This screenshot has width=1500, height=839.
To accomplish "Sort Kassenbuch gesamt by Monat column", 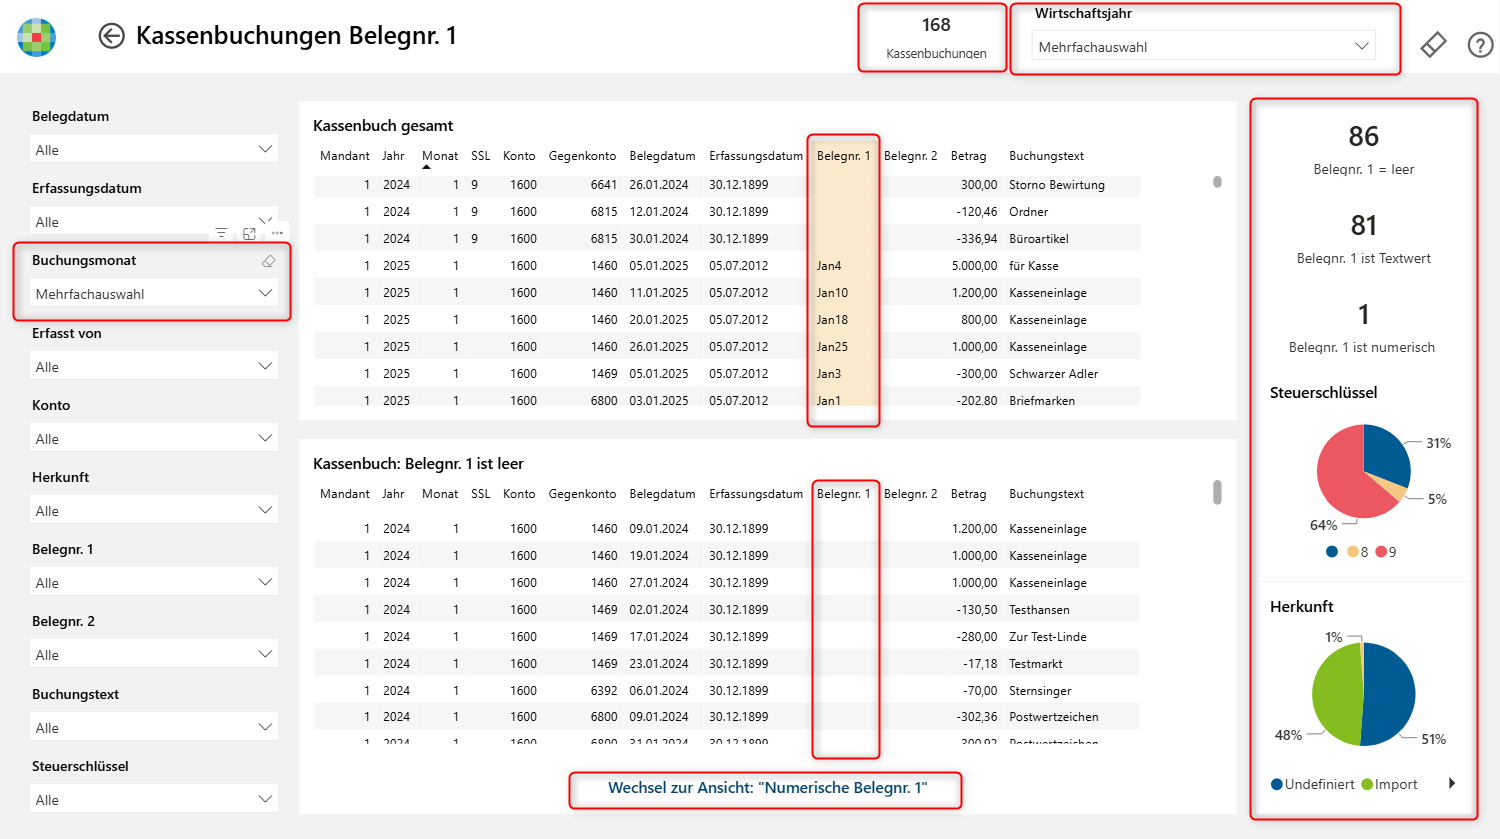I will point(440,156).
